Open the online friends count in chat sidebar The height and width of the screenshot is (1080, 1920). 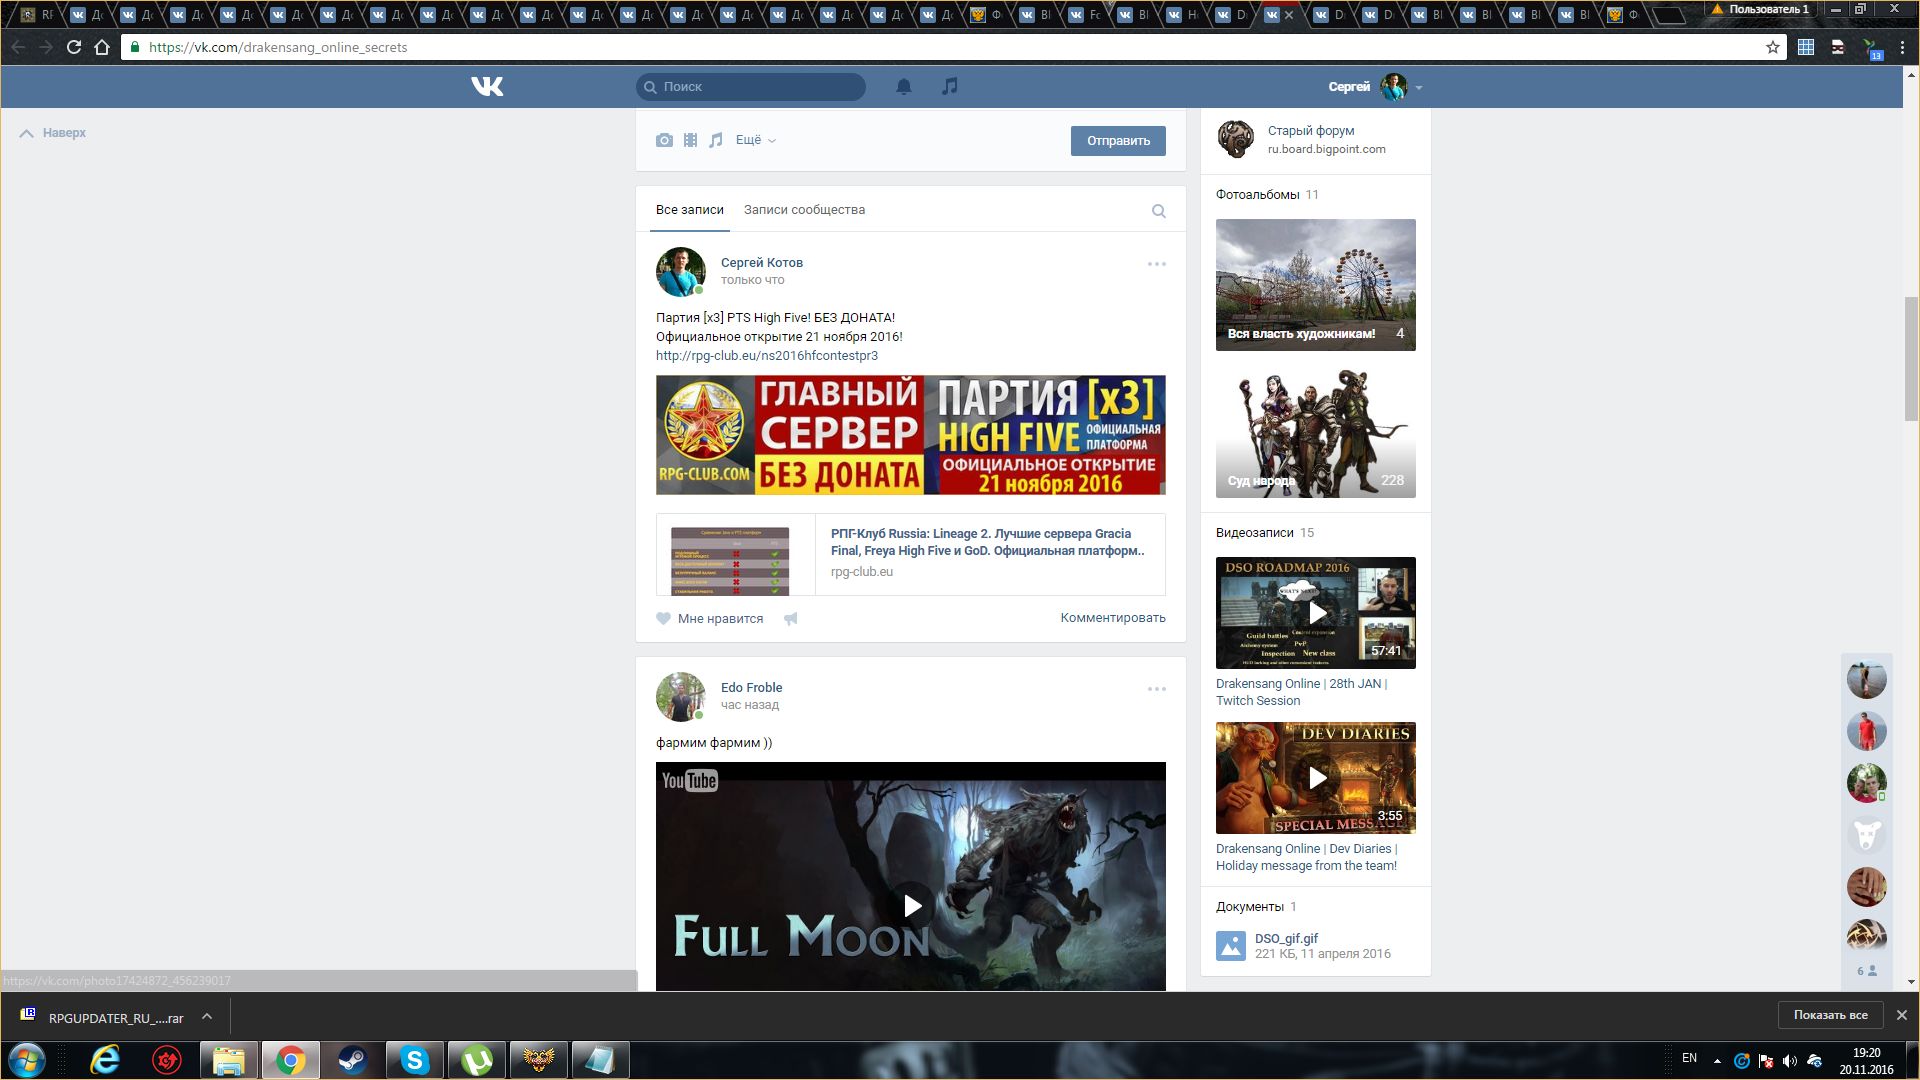coord(1866,971)
